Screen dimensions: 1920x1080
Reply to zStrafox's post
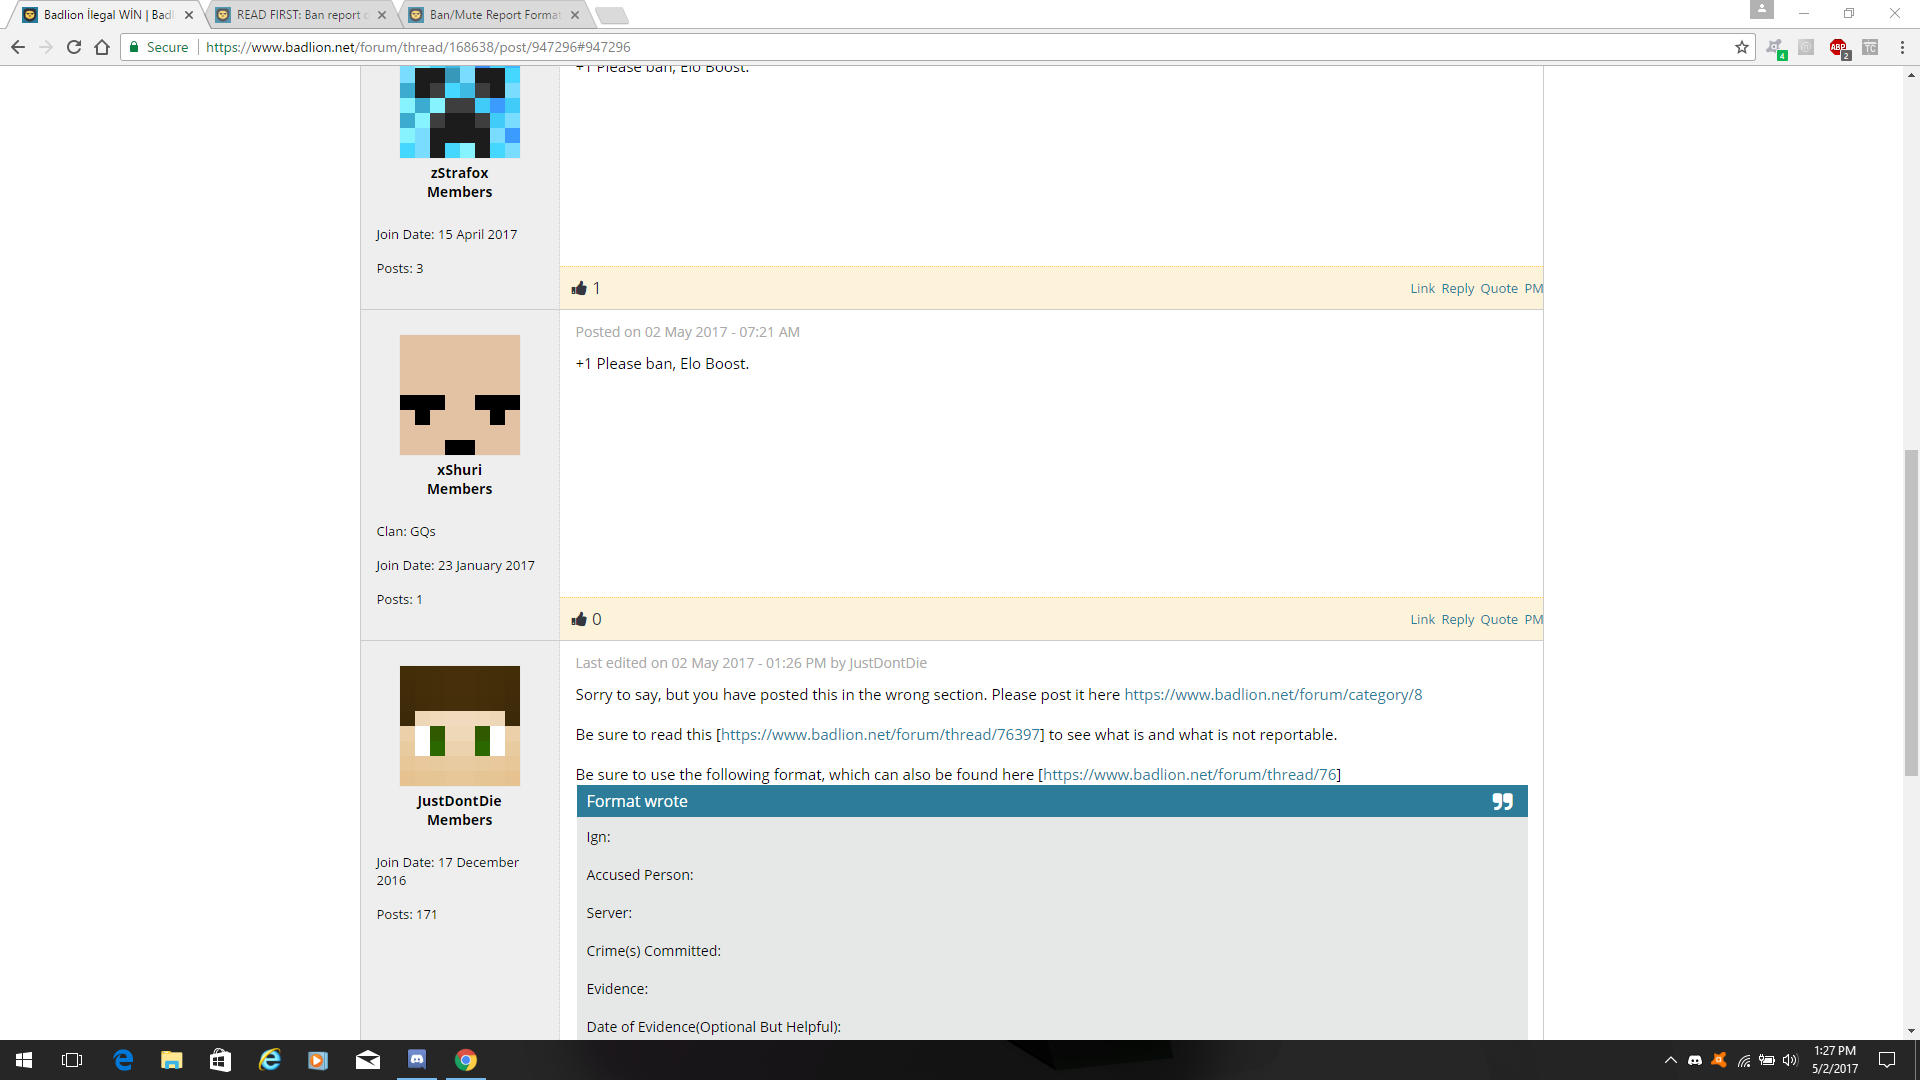coord(1457,288)
